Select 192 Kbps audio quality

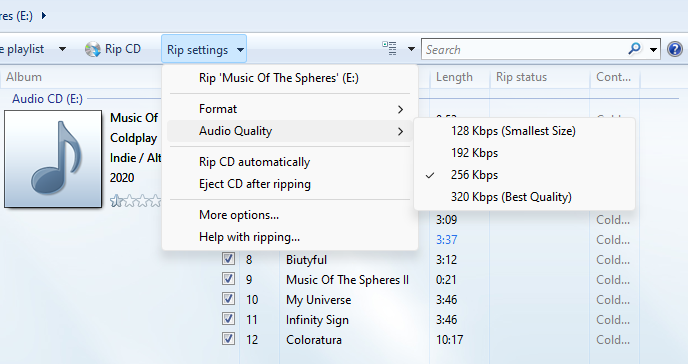[524, 153]
